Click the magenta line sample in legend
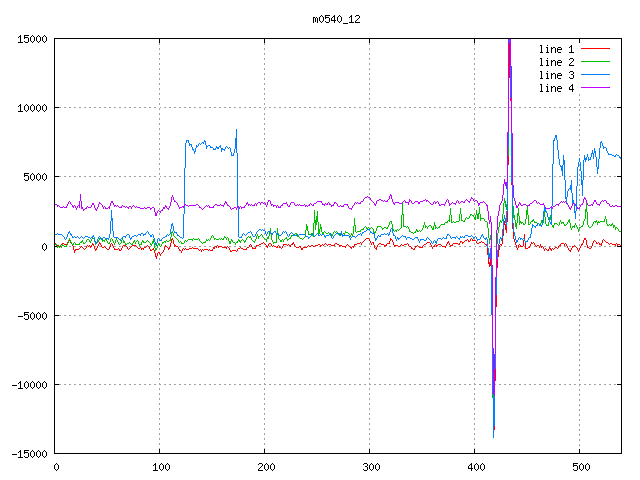640x480 pixels. coord(596,88)
